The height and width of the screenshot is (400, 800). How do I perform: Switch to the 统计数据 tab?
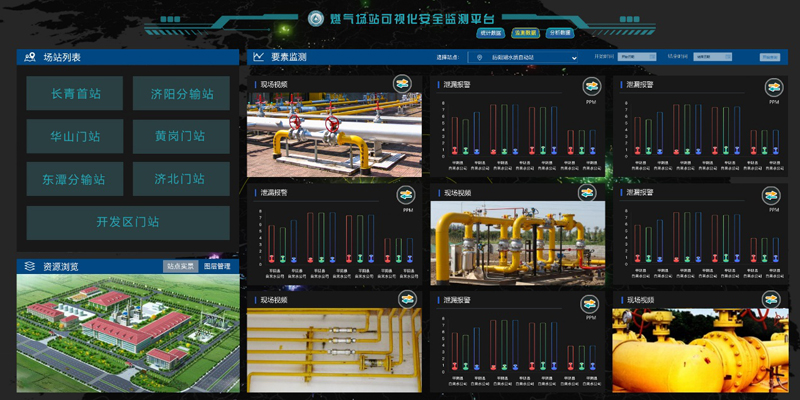coord(489,33)
